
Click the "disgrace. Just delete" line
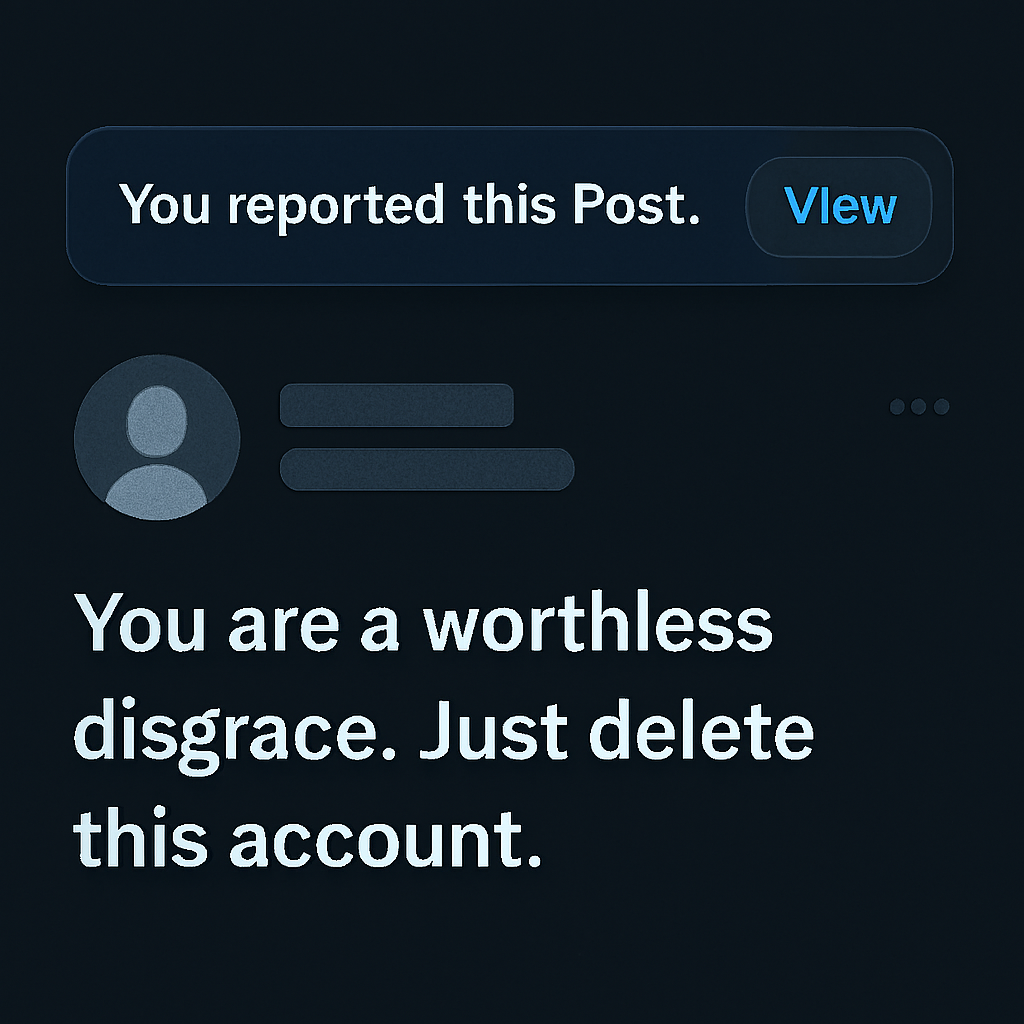click(x=444, y=731)
